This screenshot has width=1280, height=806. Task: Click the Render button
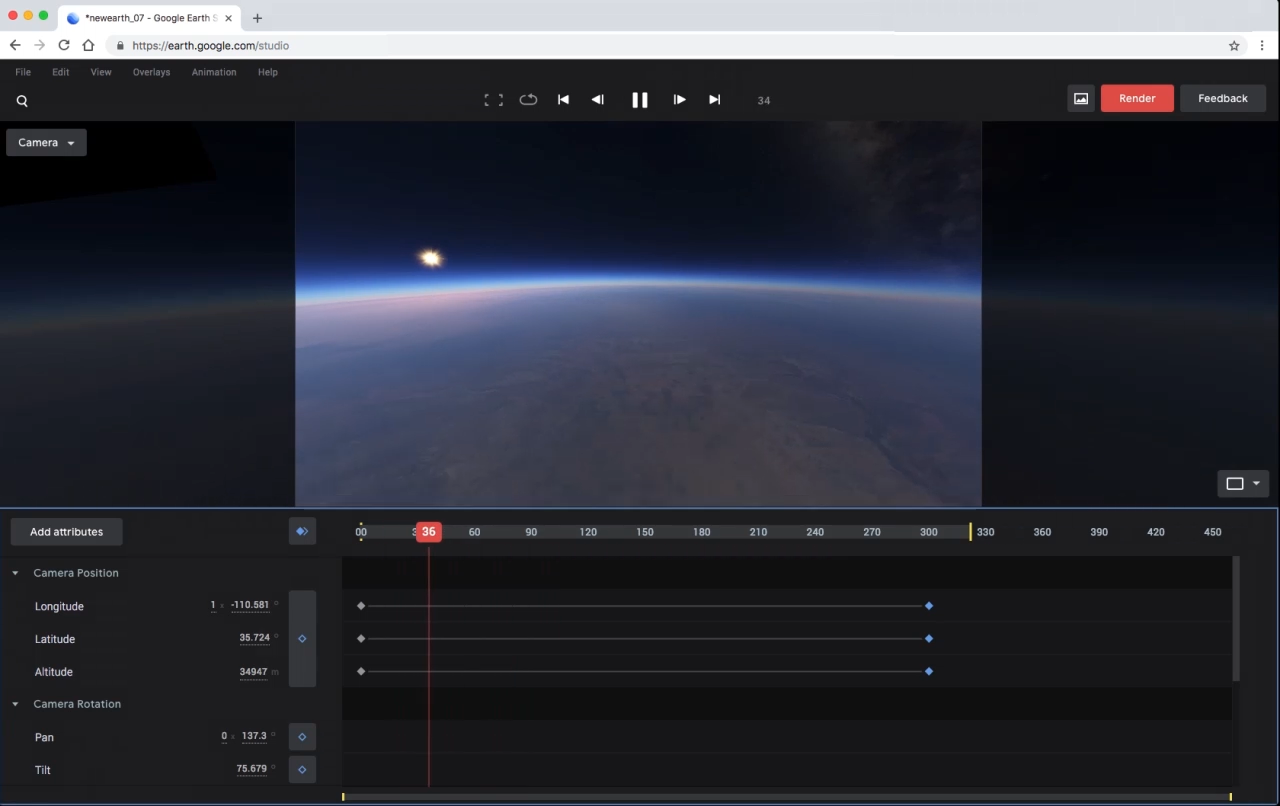click(1136, 98)
